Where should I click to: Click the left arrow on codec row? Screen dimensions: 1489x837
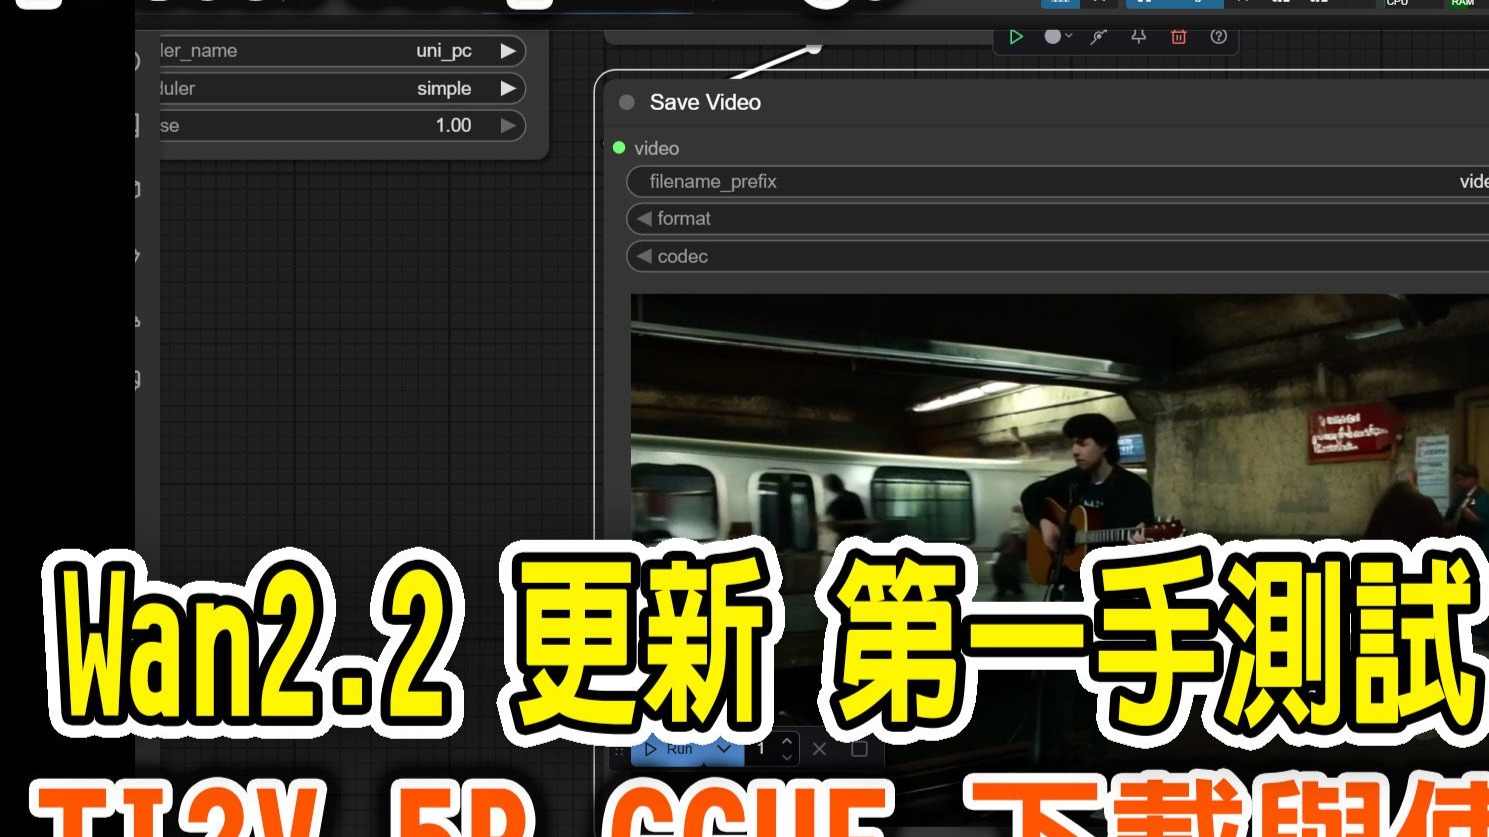(643, 256)
